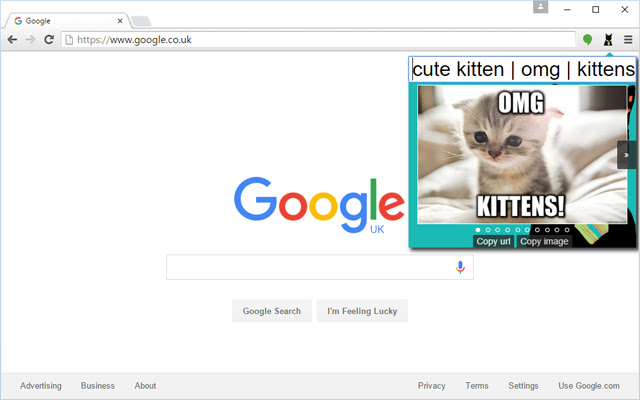
Task: Click the address bar showing www.google.co.uk
Action: click(318, 40)
